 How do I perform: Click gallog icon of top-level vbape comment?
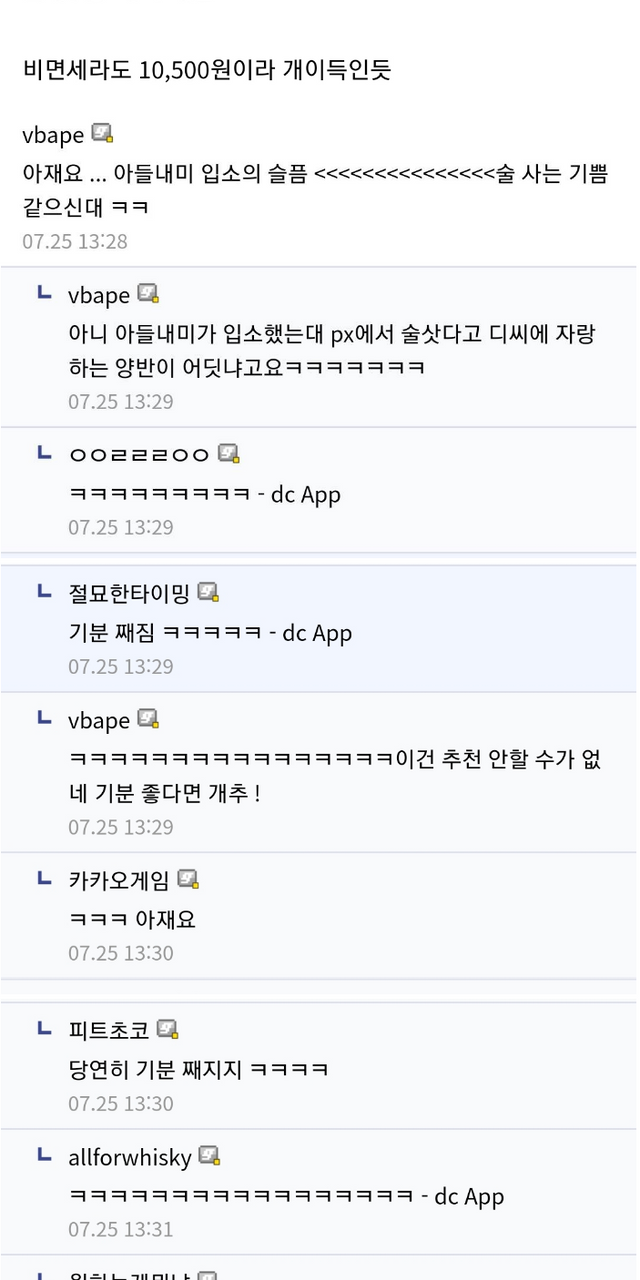[102, 134]
